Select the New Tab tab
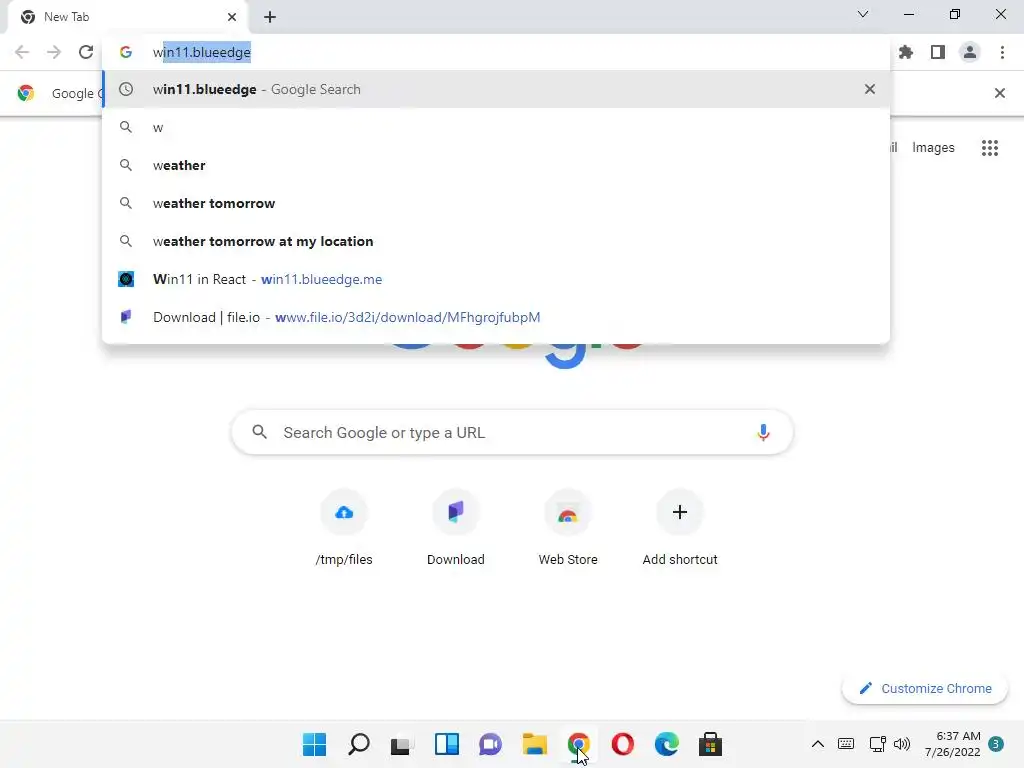The height and width of the screenshot is (768, 1024). tap(127, 17)
